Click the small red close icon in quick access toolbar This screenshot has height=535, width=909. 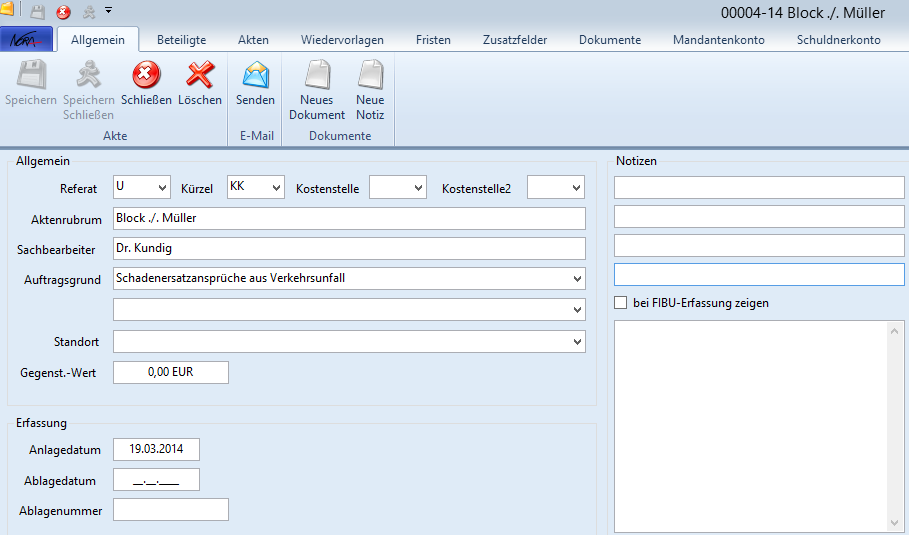63,12
